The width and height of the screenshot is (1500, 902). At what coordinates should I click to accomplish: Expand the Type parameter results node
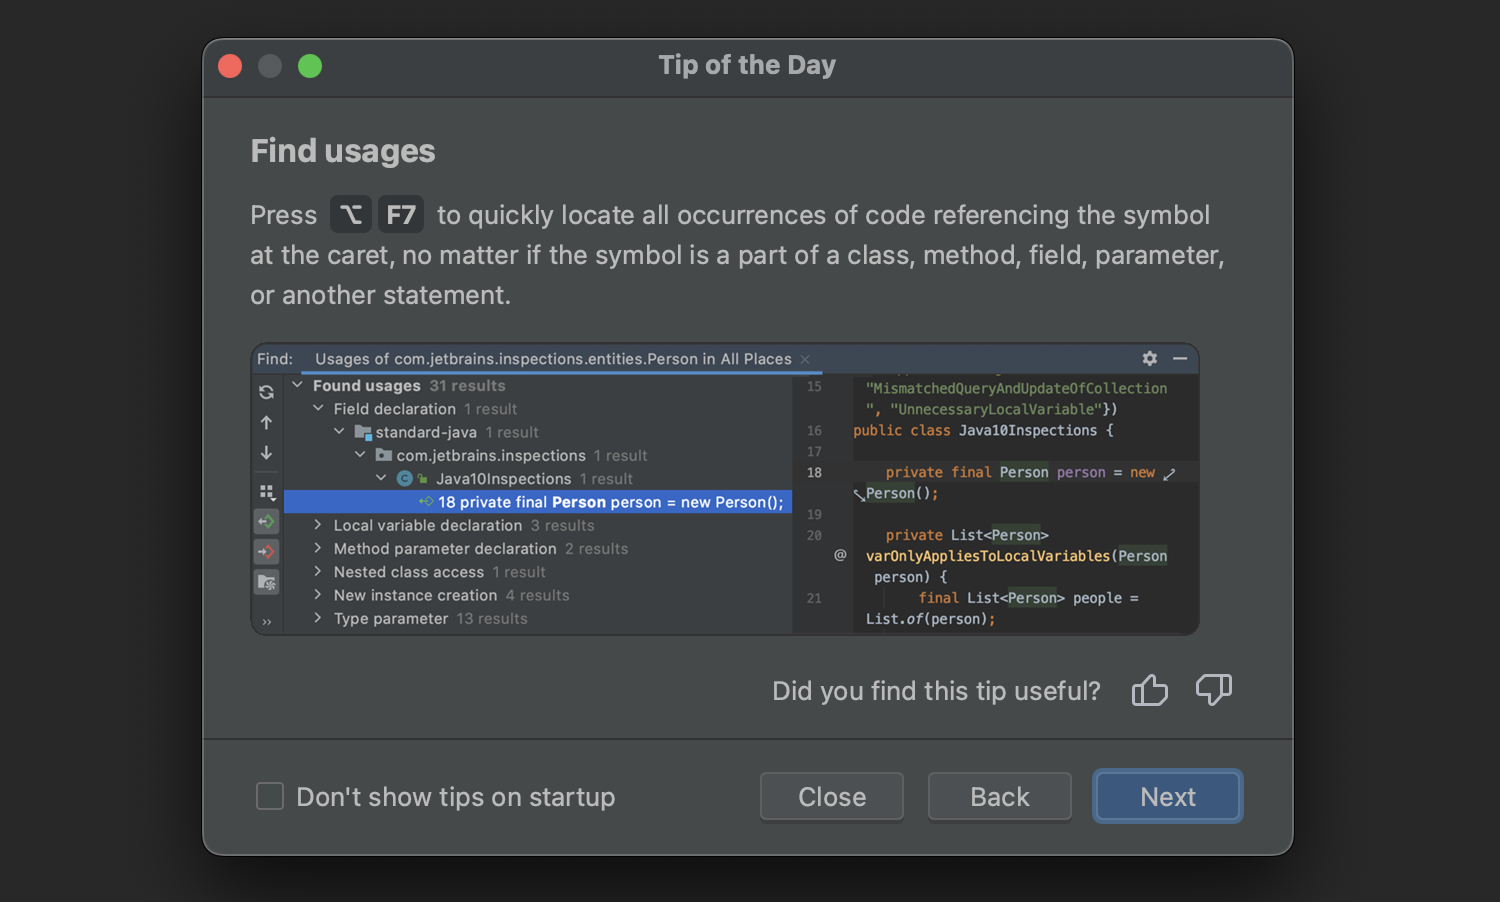click(x=318, y=618)
